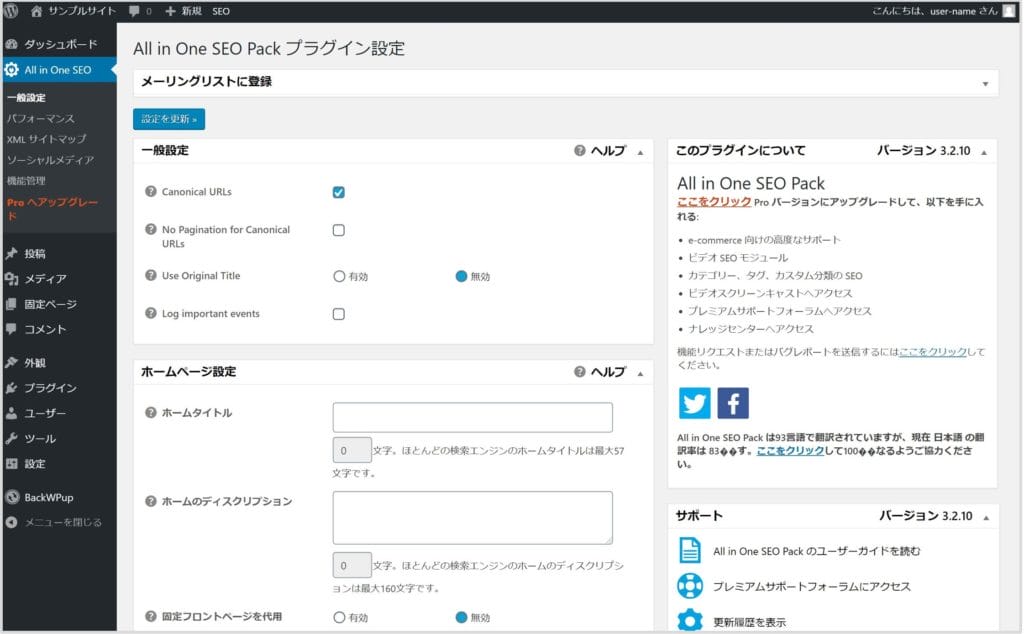Collapse the サポート panel arrow
The width and height of the screenshot is (1024, 634).
tap(985, 518)
